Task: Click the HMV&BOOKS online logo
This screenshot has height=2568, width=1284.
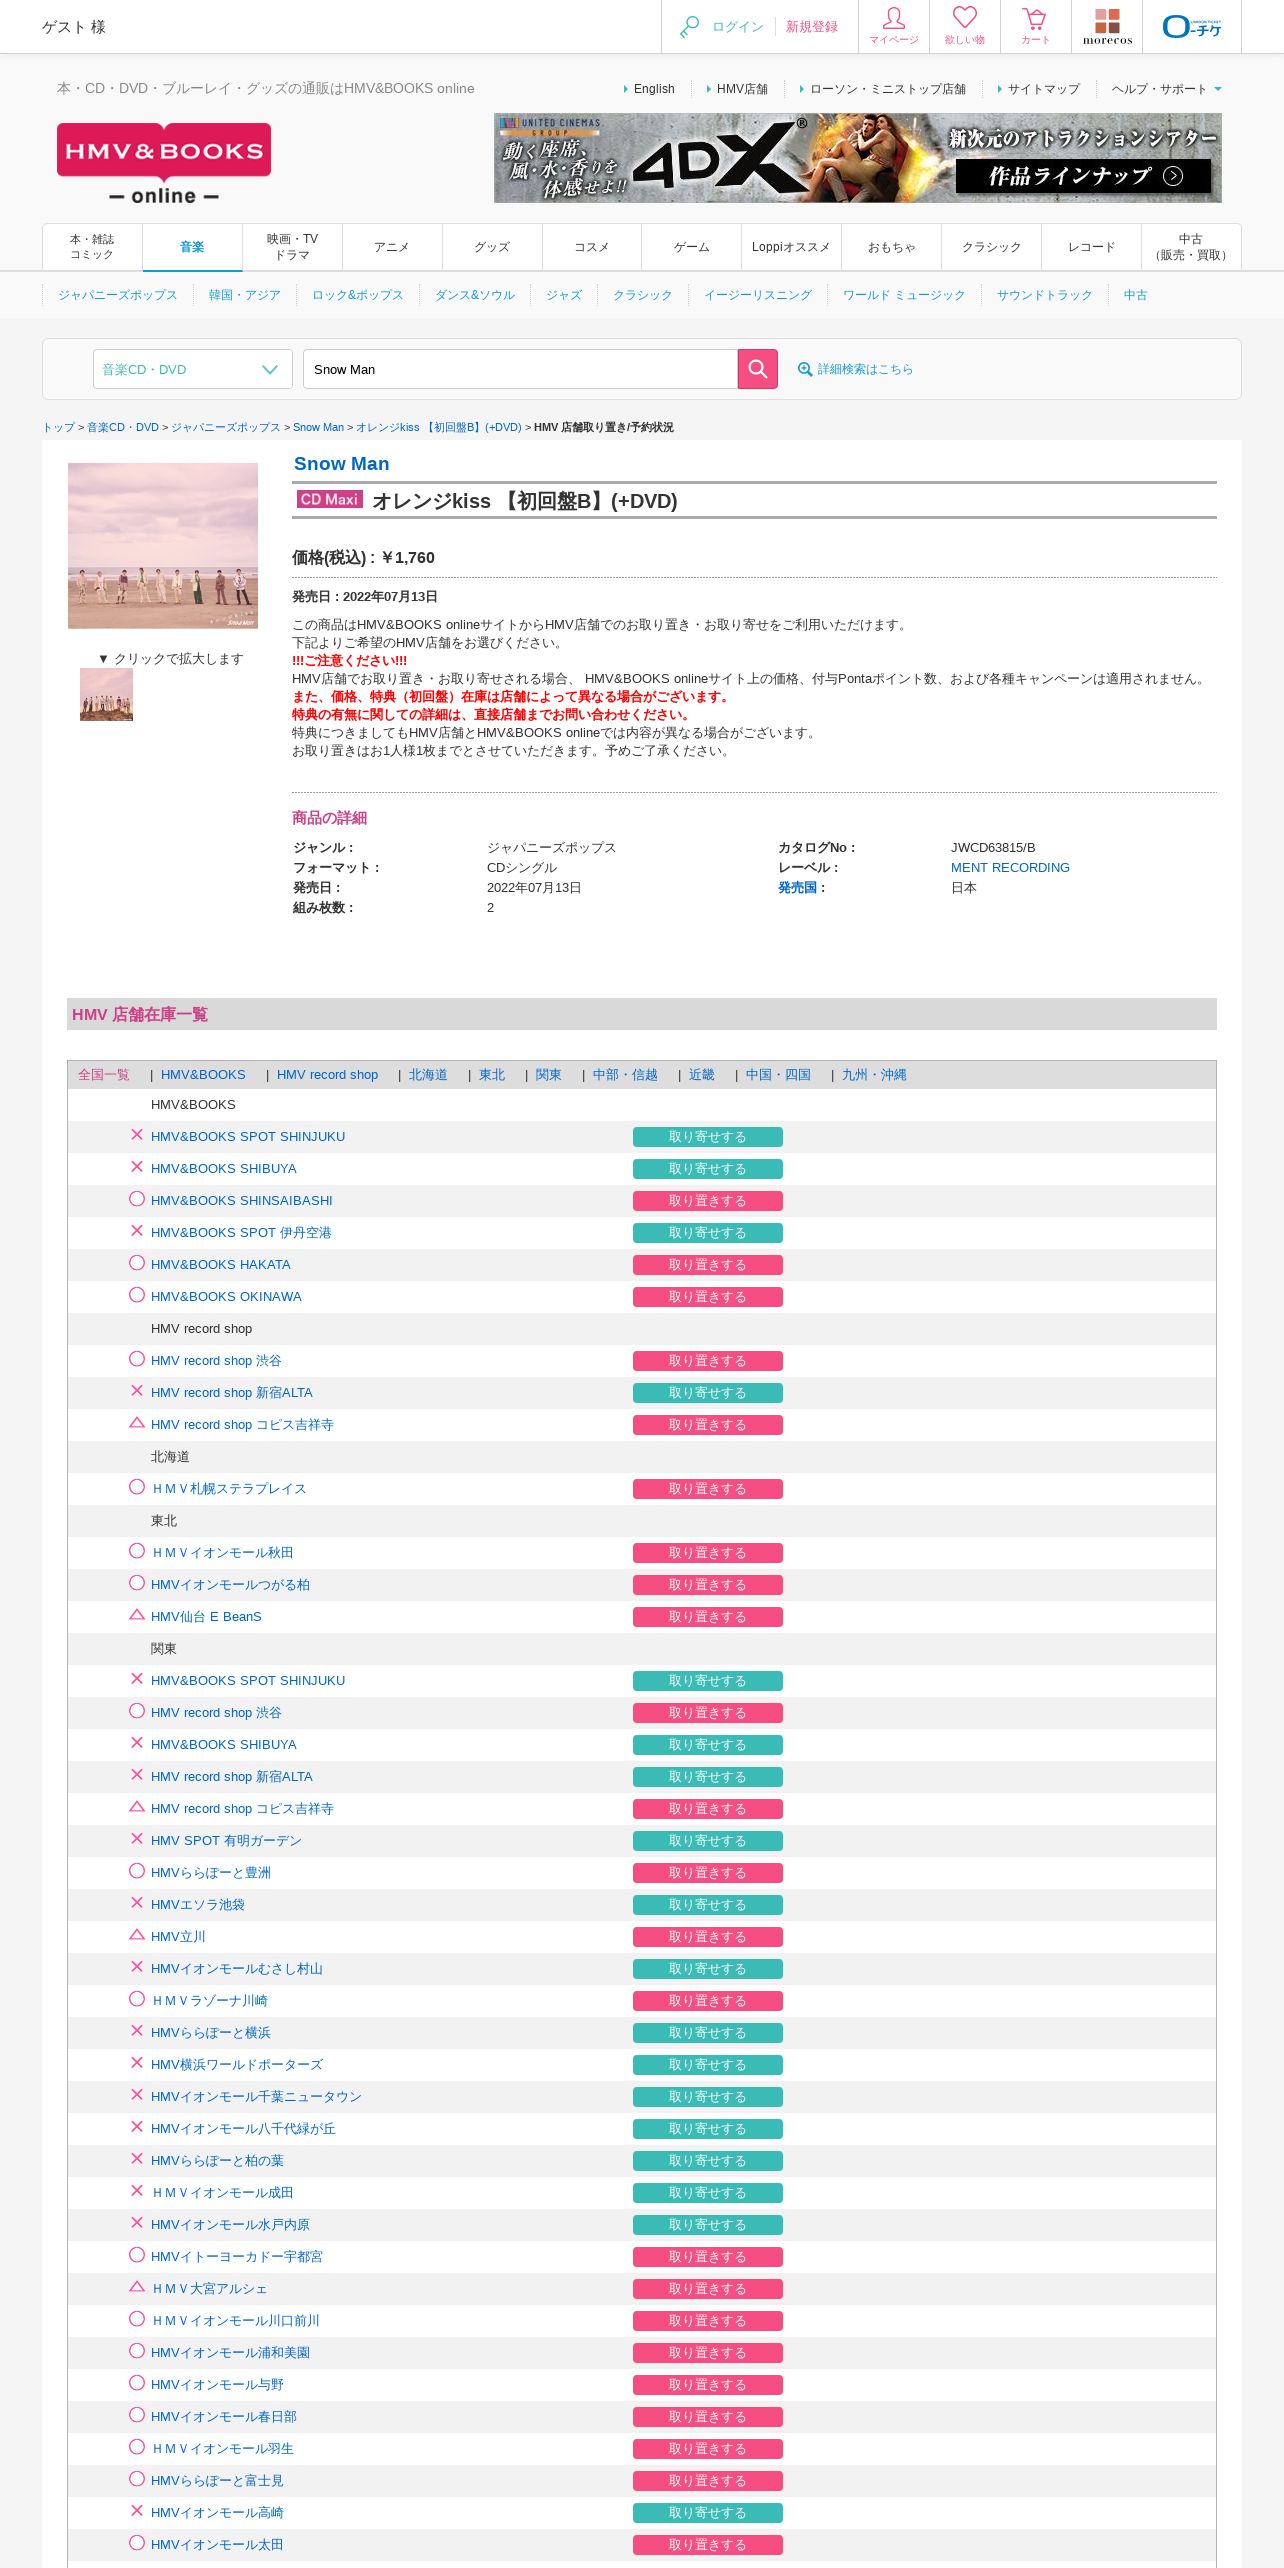Action: (164, 164)
